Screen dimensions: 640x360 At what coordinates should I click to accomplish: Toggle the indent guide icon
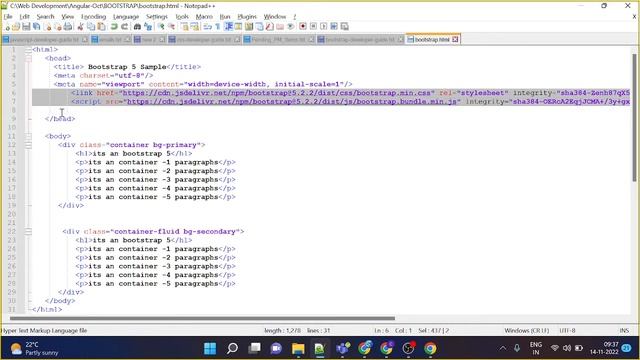(x=228, y=27)
